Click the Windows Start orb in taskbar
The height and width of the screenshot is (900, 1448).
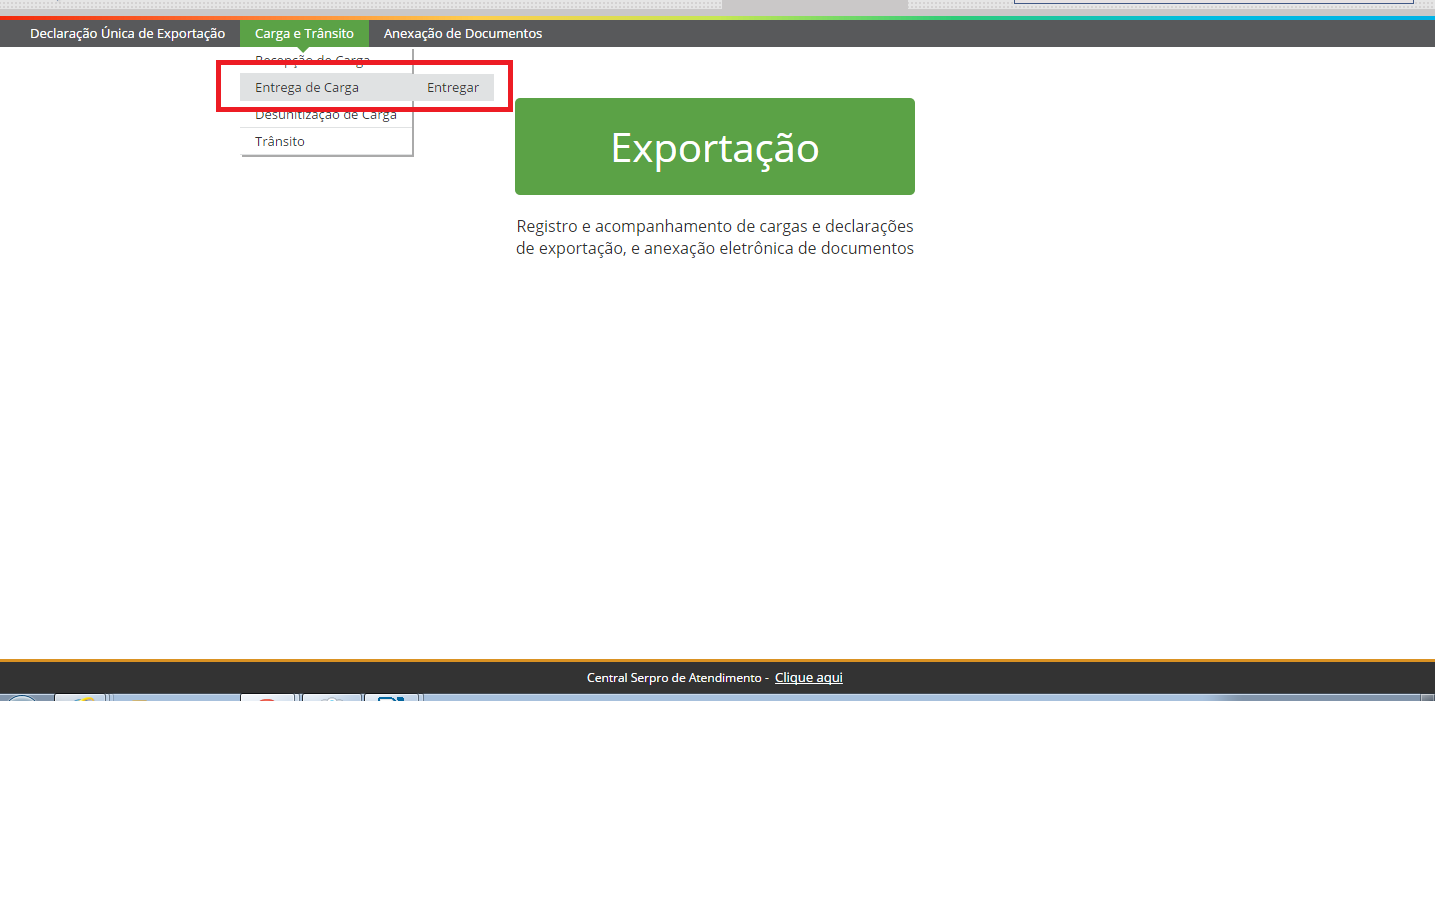pos(22,697)
